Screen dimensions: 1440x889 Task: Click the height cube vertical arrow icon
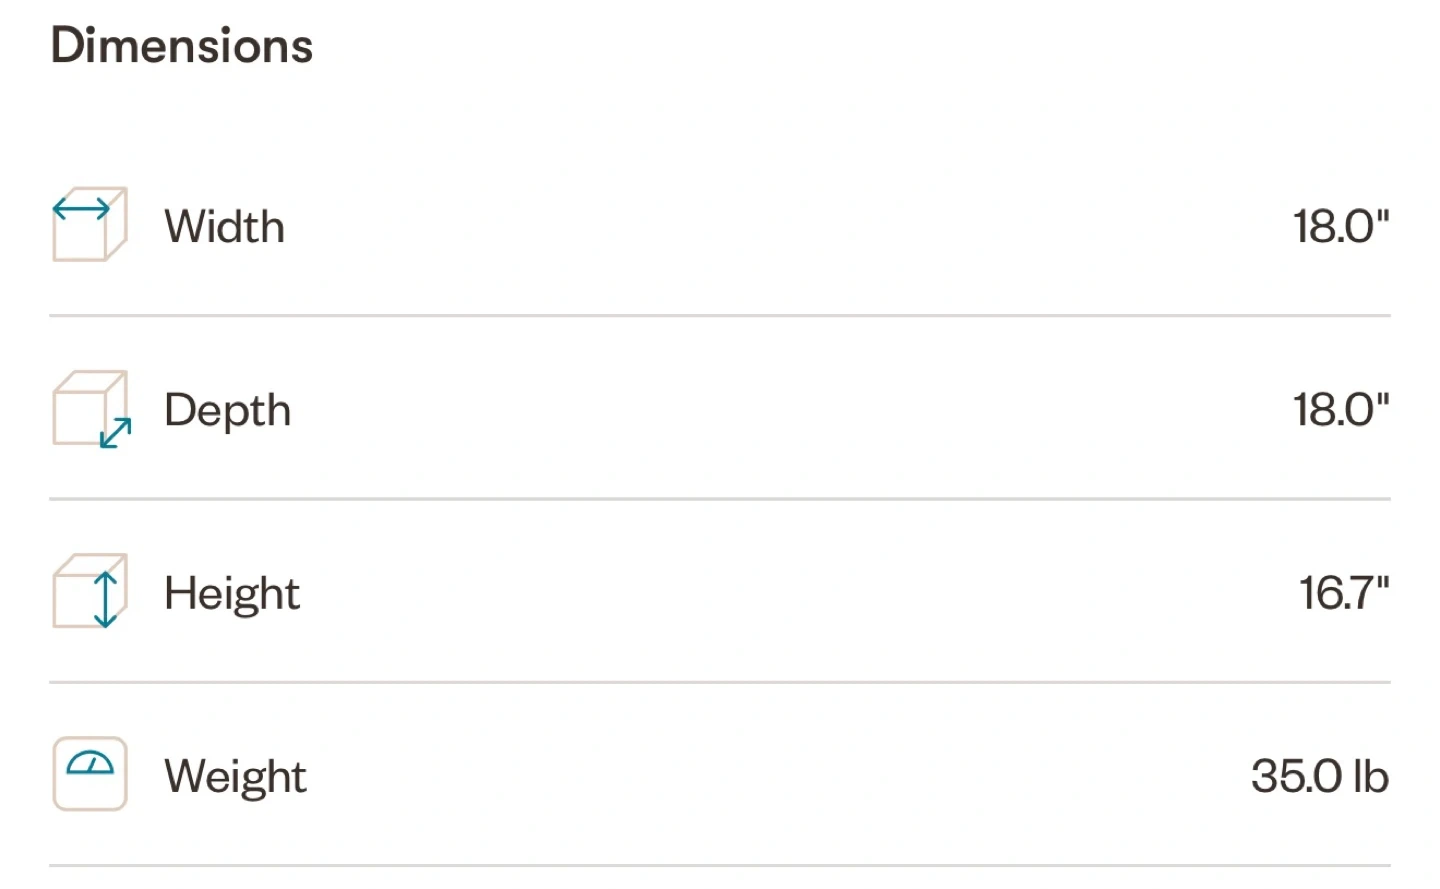(x=90, y=591)
